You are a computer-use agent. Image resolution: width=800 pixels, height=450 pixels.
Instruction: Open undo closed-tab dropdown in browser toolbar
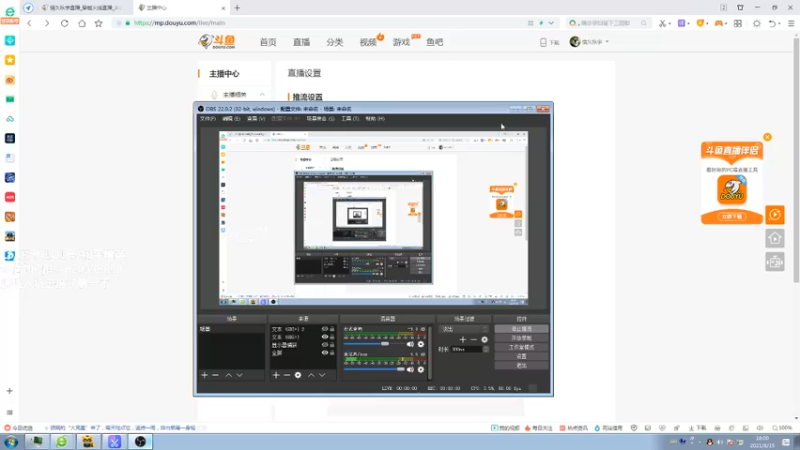tap(780, 23)
